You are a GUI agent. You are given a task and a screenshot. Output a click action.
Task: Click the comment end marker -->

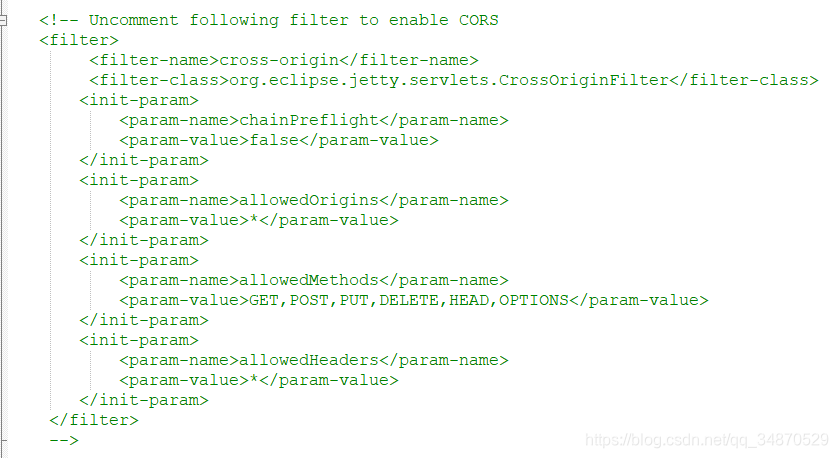coord(64,440)
